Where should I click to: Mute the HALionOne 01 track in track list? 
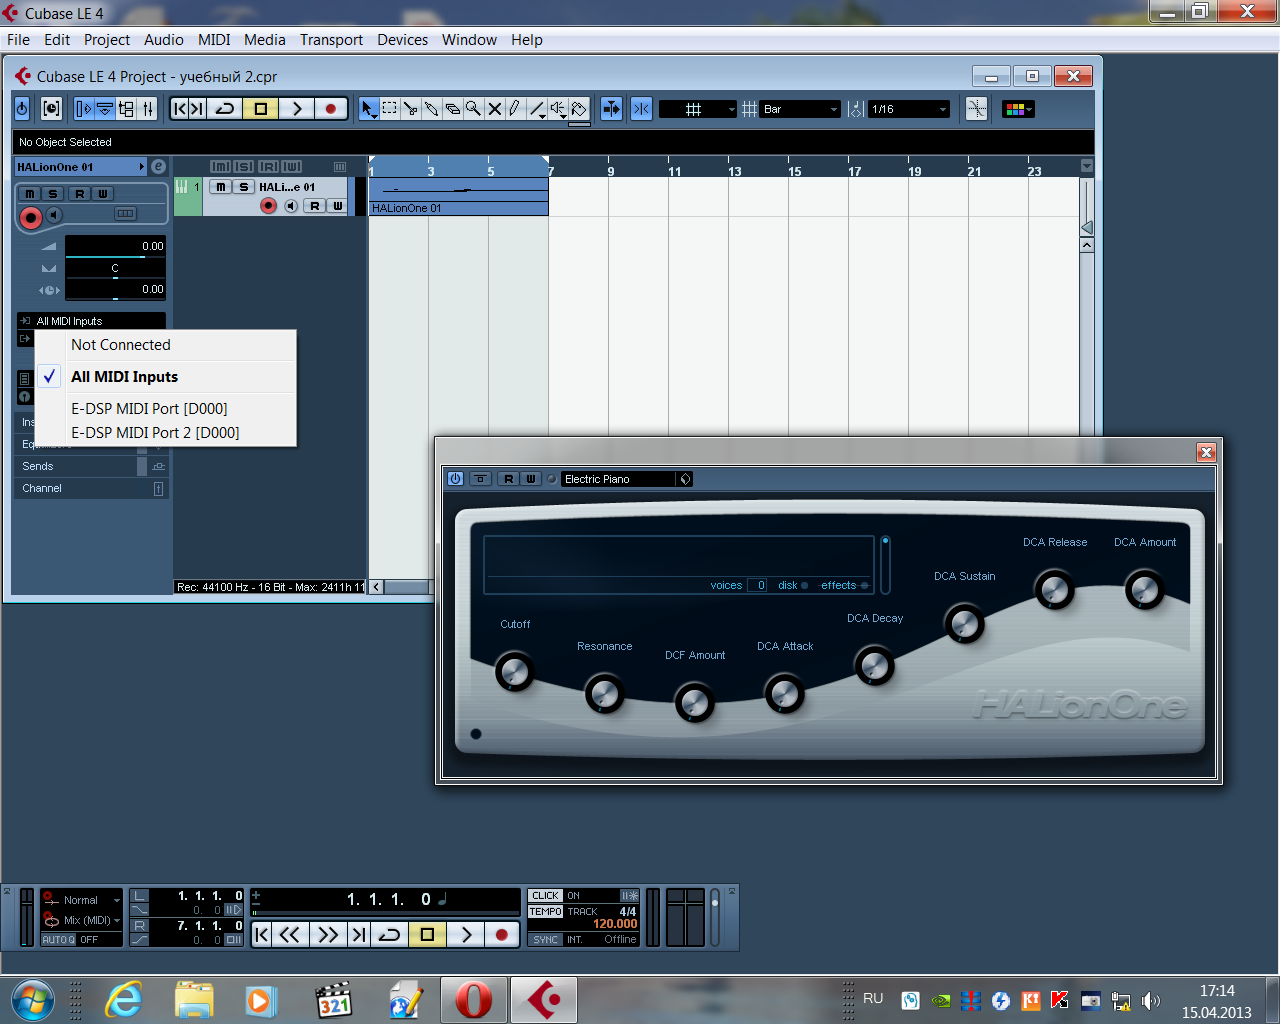221,187
